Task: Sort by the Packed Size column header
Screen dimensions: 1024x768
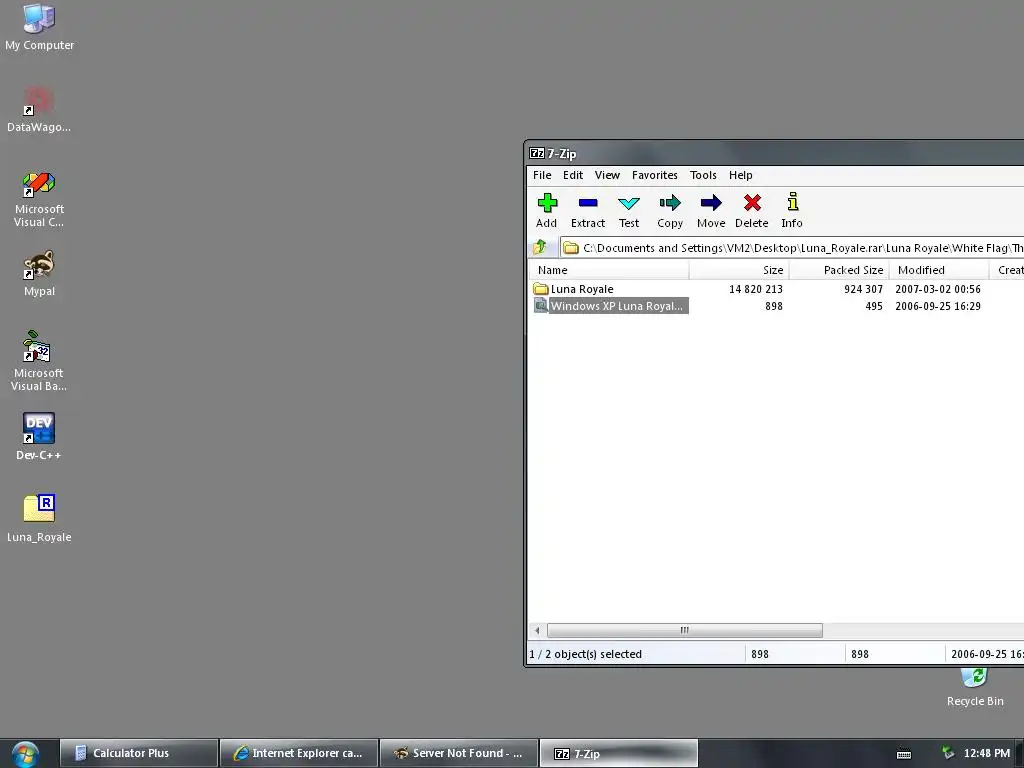Action: (839, 270)
